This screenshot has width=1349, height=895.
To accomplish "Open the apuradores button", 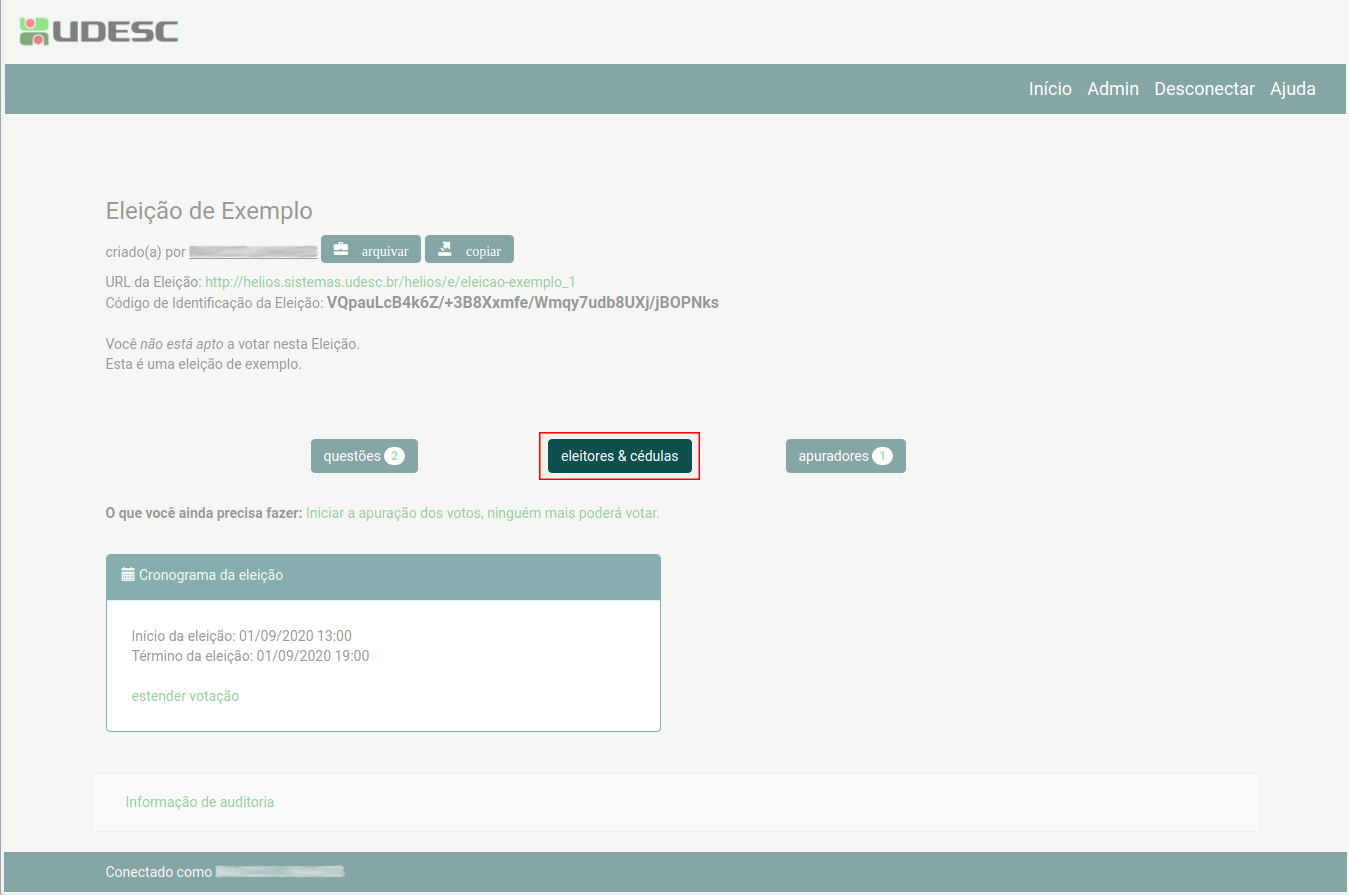I will click(x=845, y=456).
